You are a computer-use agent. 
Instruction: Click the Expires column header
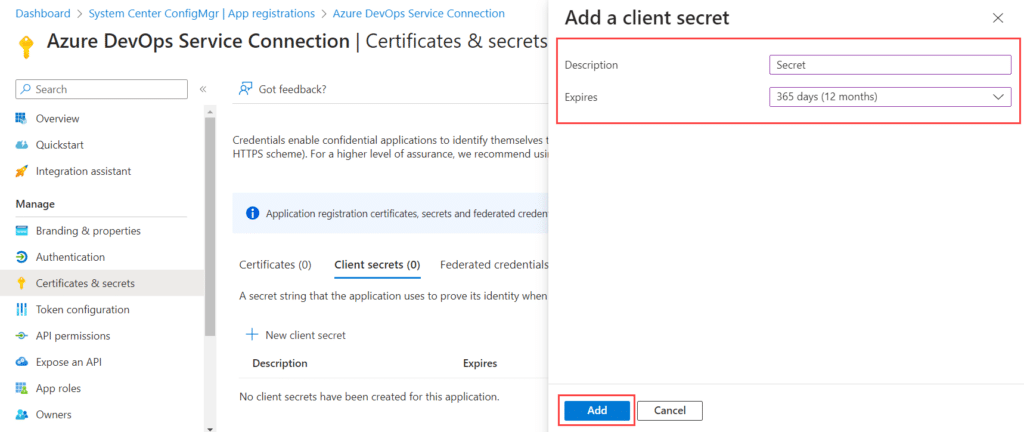pos(480,363)
